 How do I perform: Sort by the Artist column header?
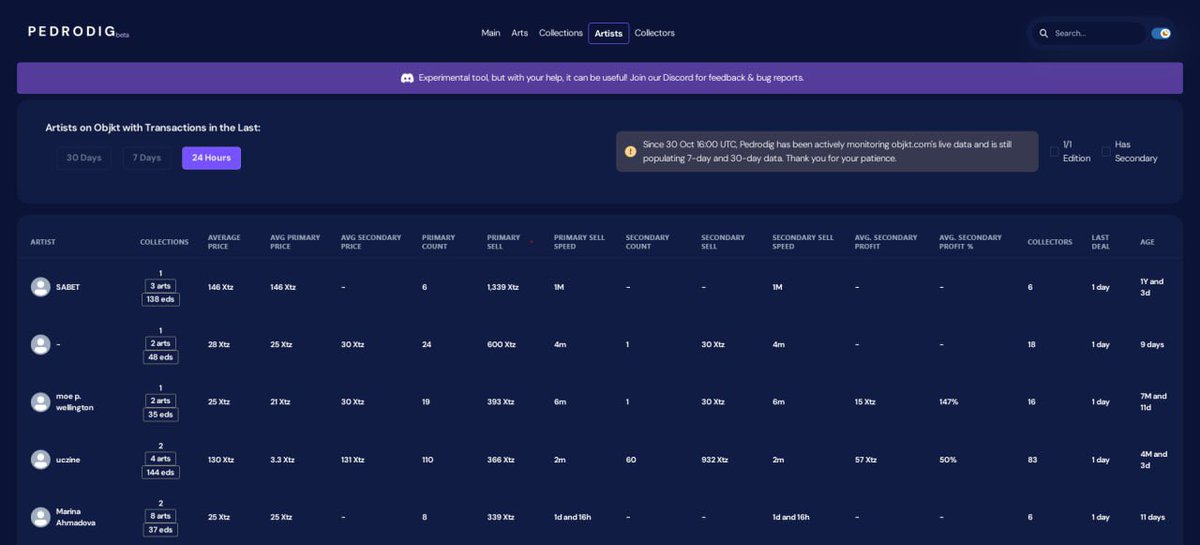tap(43, 242)
